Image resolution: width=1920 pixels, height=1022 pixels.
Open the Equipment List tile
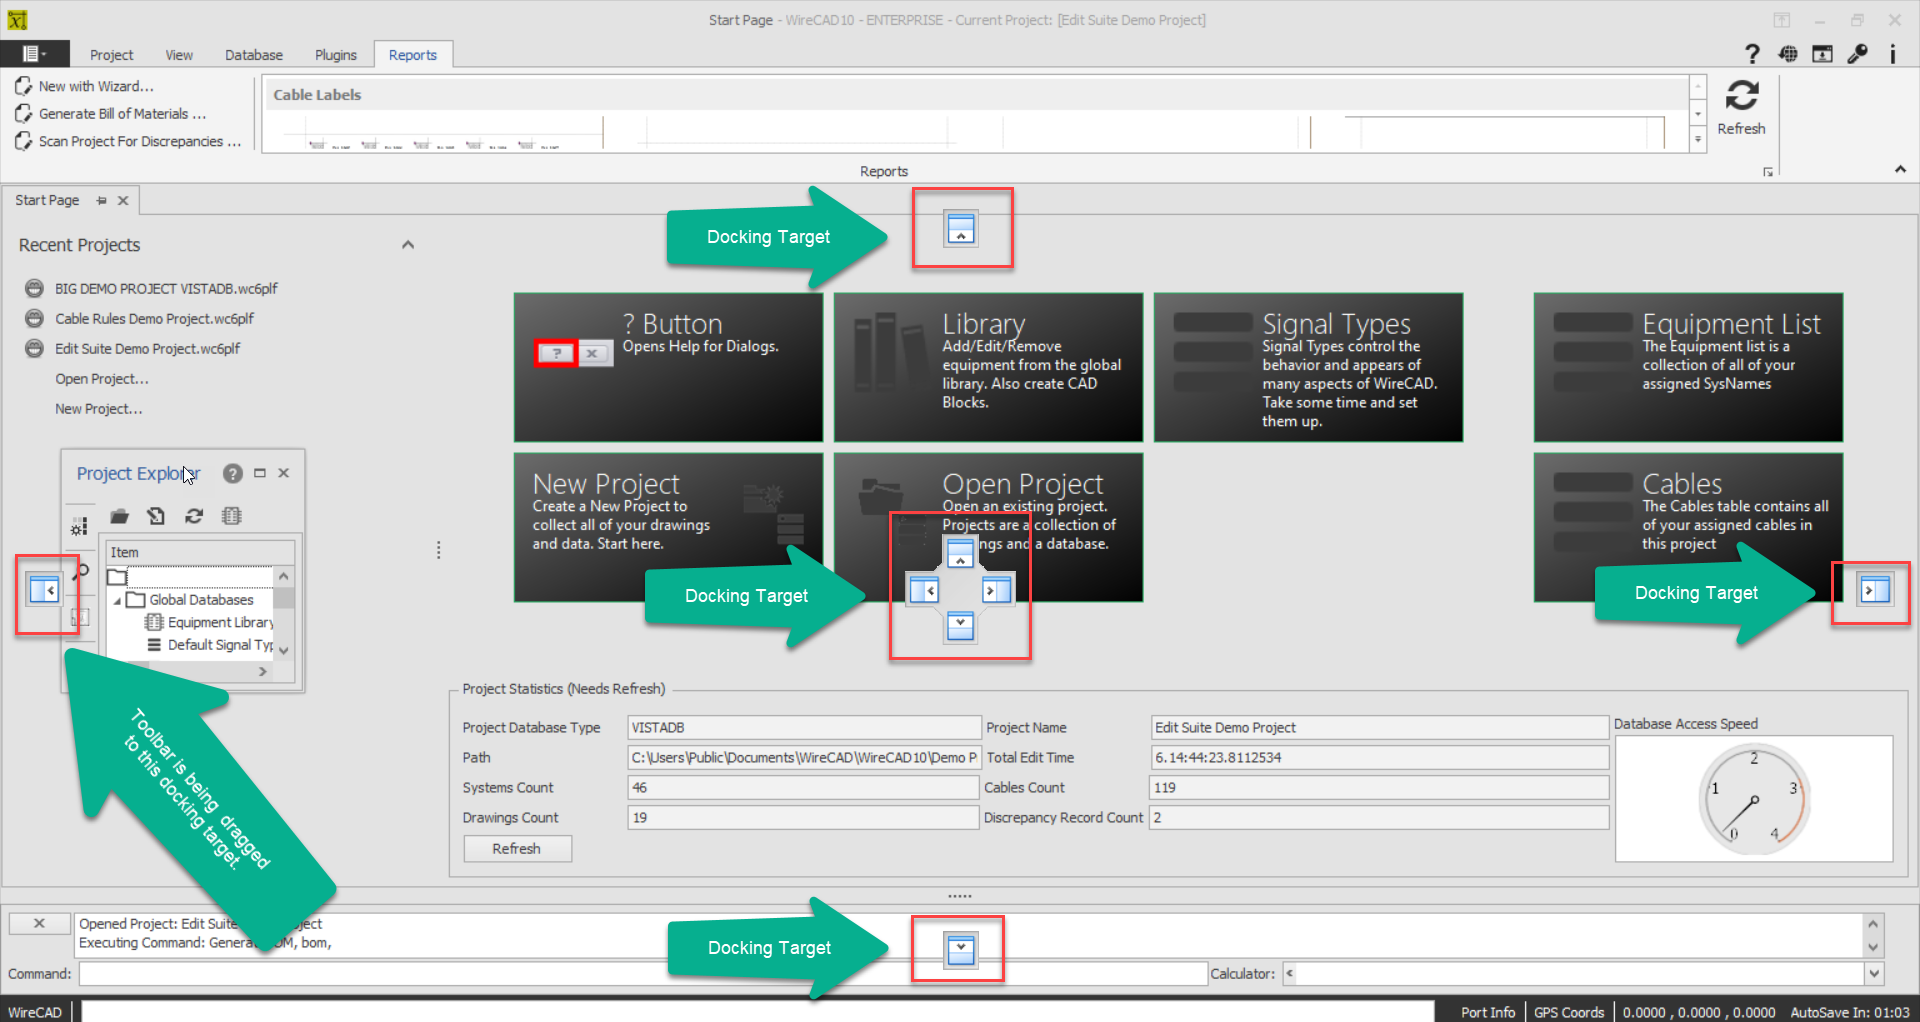click(1688, 367)
